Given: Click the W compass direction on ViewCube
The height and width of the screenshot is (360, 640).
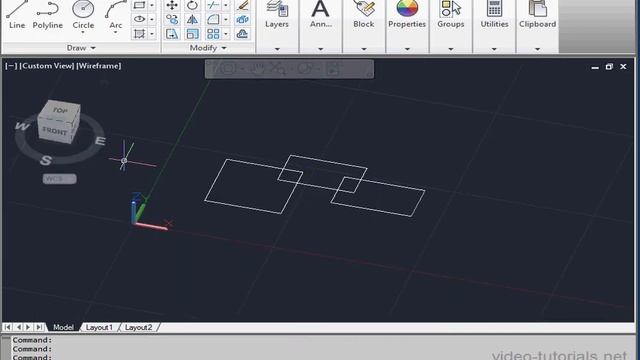Looking at the screenshot, I should tap(22, 126).
